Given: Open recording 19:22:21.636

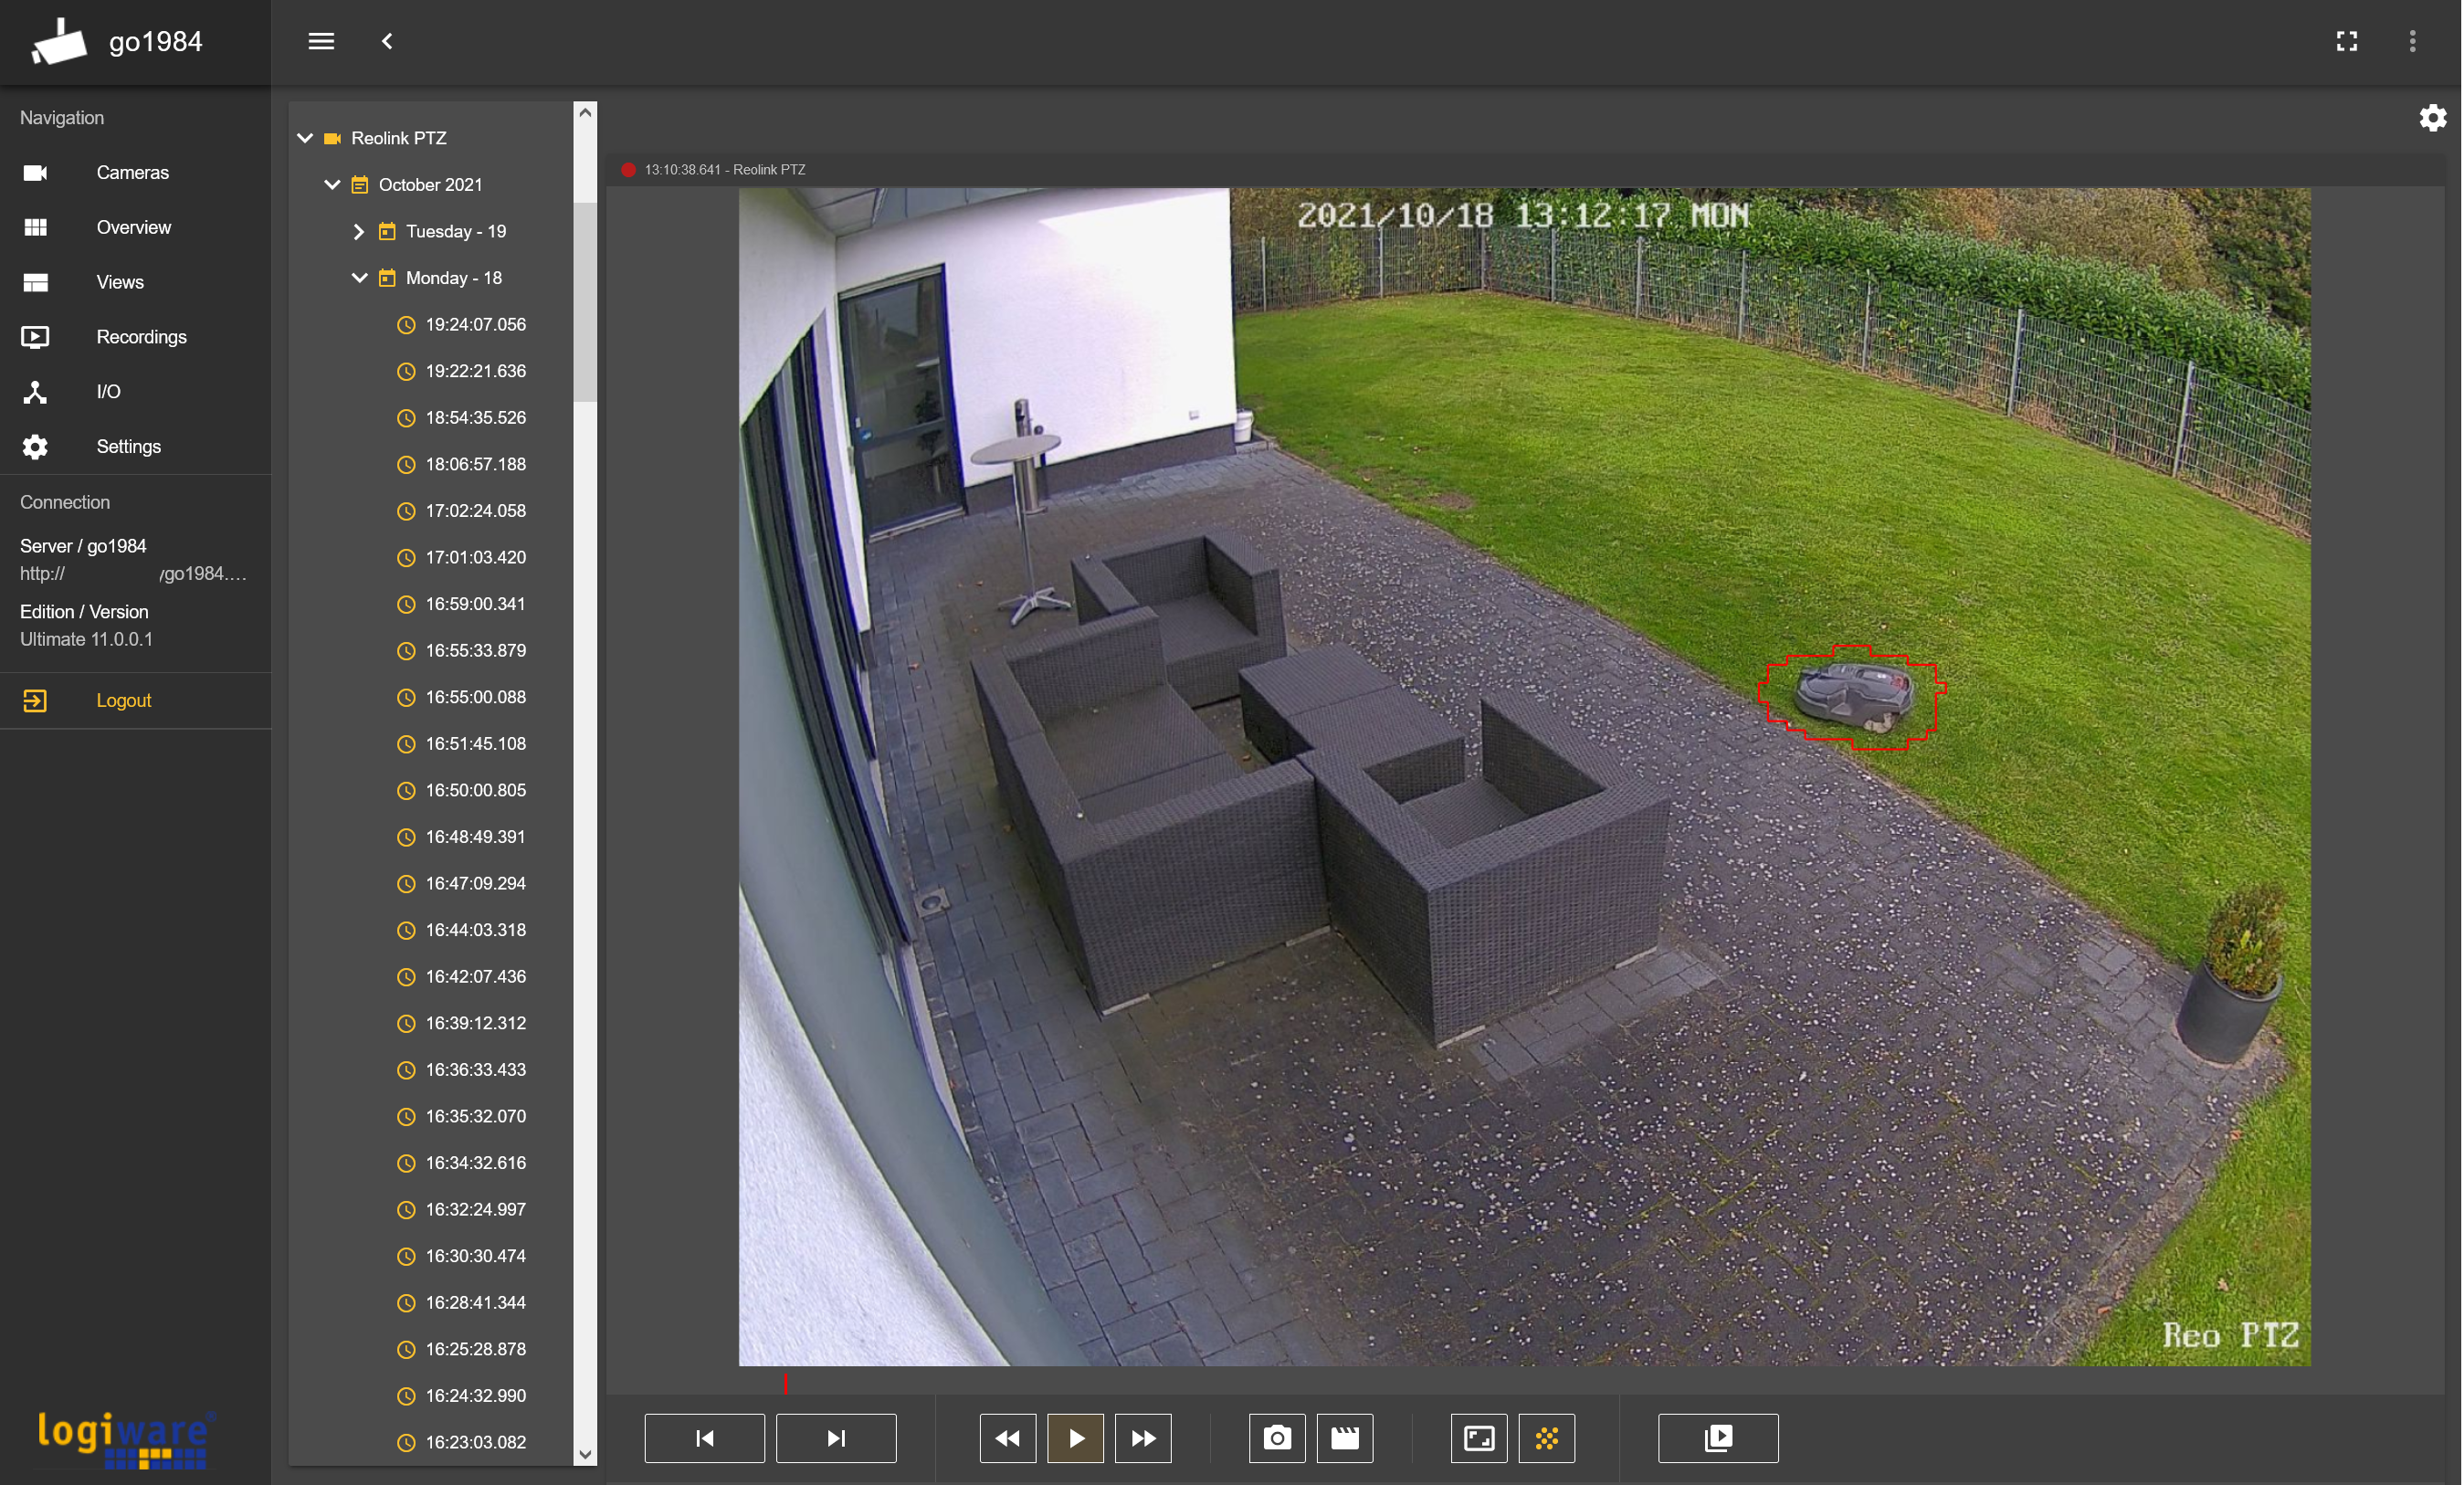Looking at the screenshot, I should tap(475, 371).
